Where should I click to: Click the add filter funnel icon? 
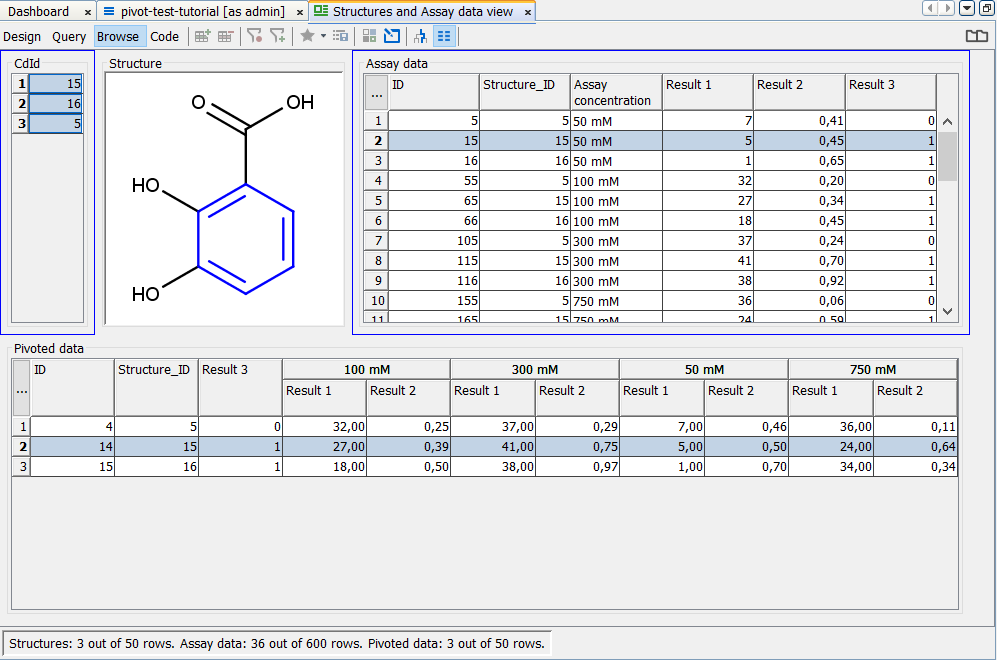(278, 36)
